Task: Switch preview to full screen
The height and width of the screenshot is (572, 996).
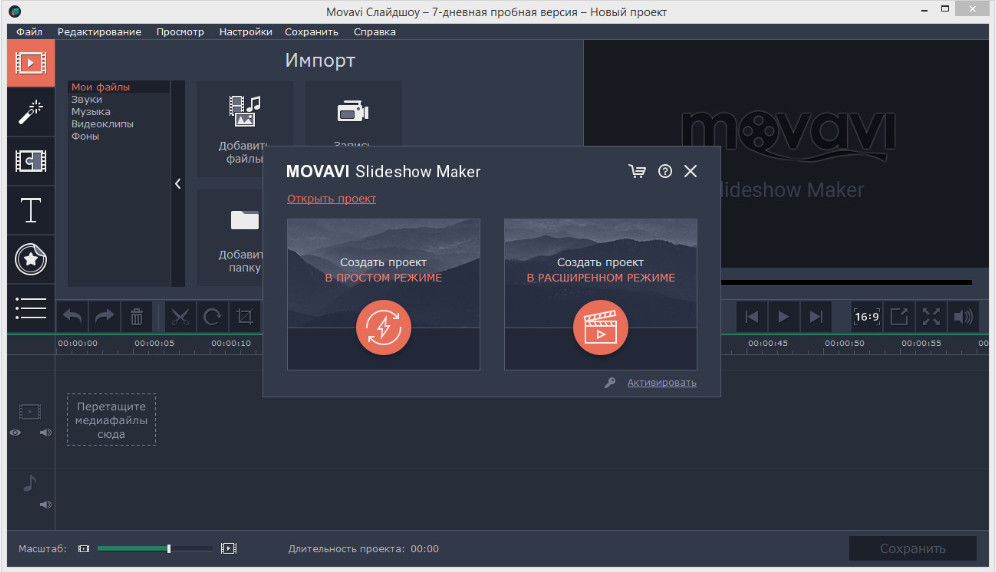Action: tap(931, 317)
